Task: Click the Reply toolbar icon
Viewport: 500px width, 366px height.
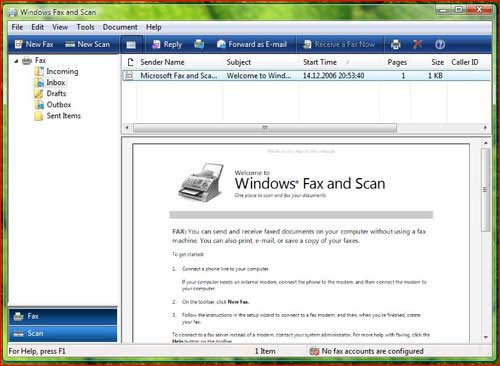Action: [x=167, y=44]
